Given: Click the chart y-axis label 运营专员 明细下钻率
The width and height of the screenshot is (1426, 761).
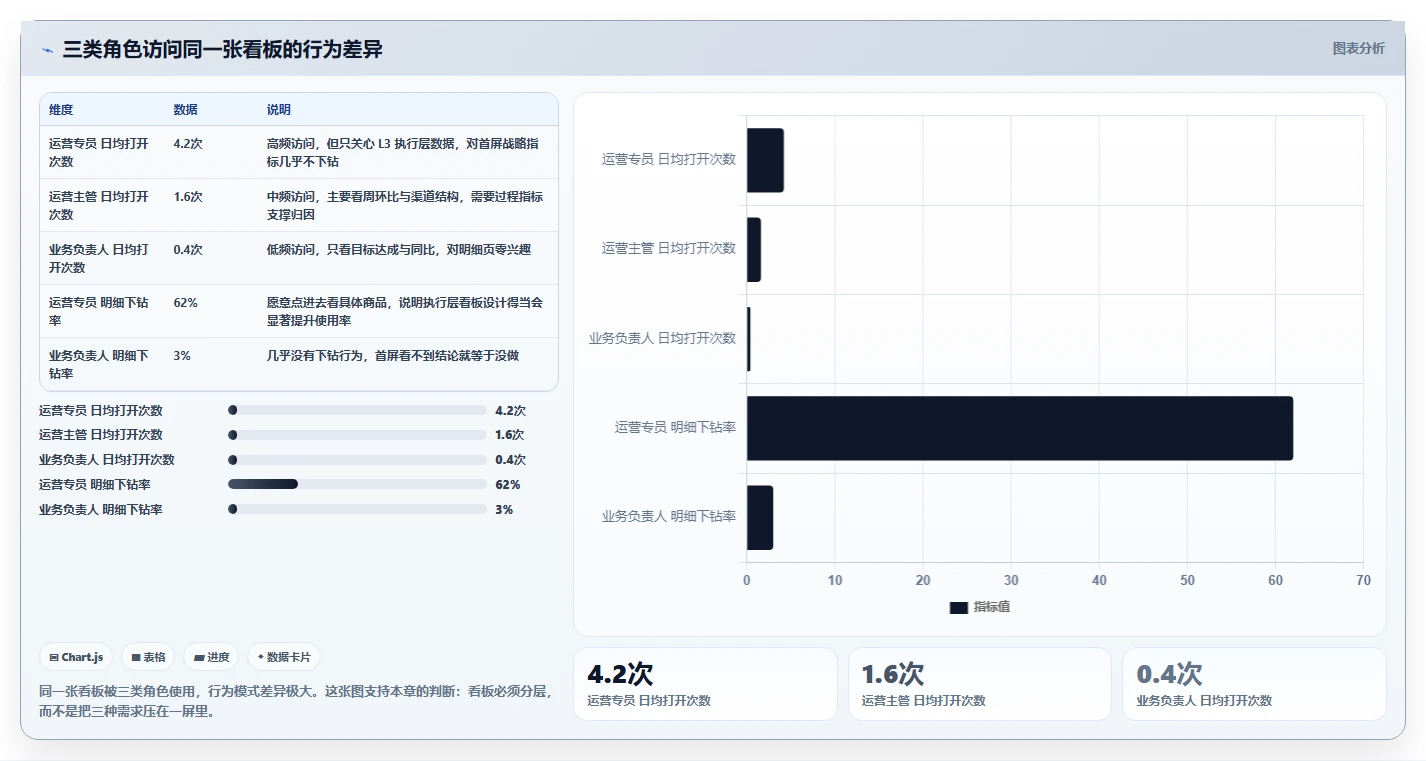Looking at the screenshot, I should (675, 427).
